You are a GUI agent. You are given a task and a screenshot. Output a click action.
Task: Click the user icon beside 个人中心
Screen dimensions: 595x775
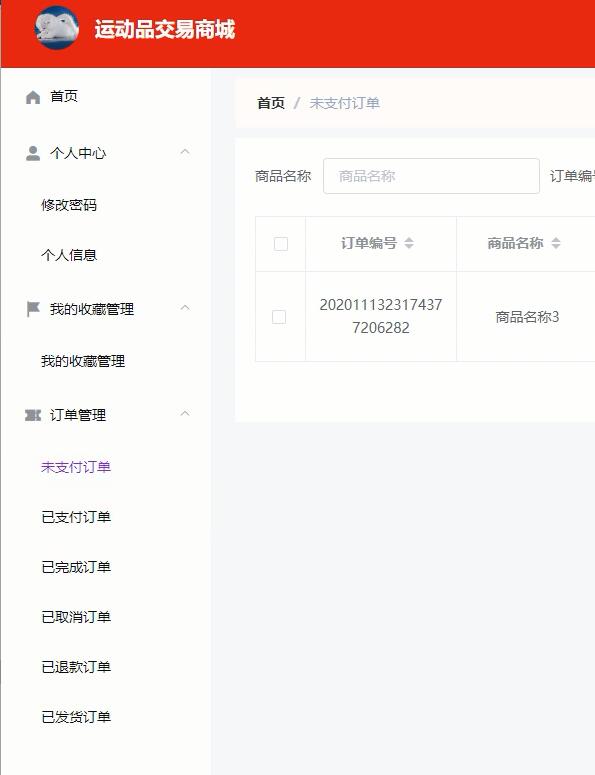click(33, 153)
